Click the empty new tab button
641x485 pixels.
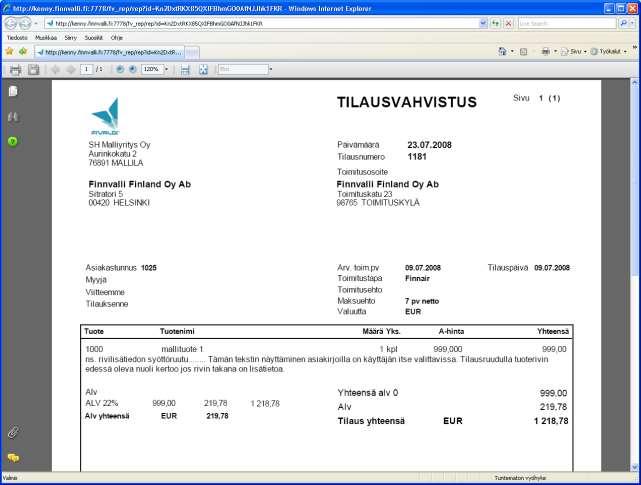coord(192,52)
